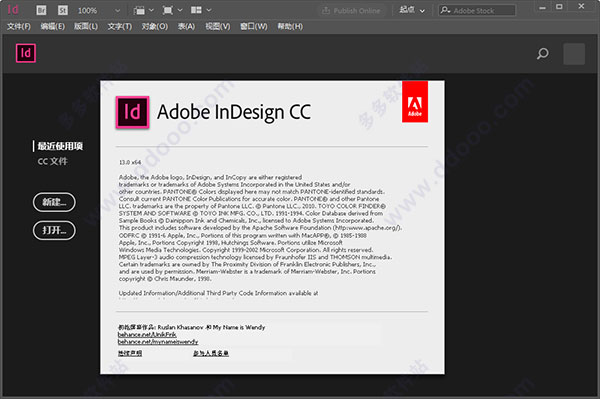Expand the screen mode dropdown arrow
The image size is (600, 399).
(x=180, y=10)
